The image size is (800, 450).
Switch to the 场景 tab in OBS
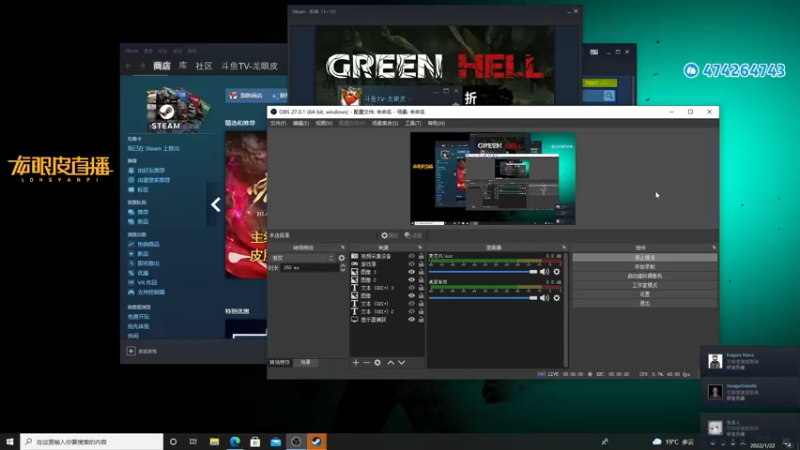coord(305,362)
